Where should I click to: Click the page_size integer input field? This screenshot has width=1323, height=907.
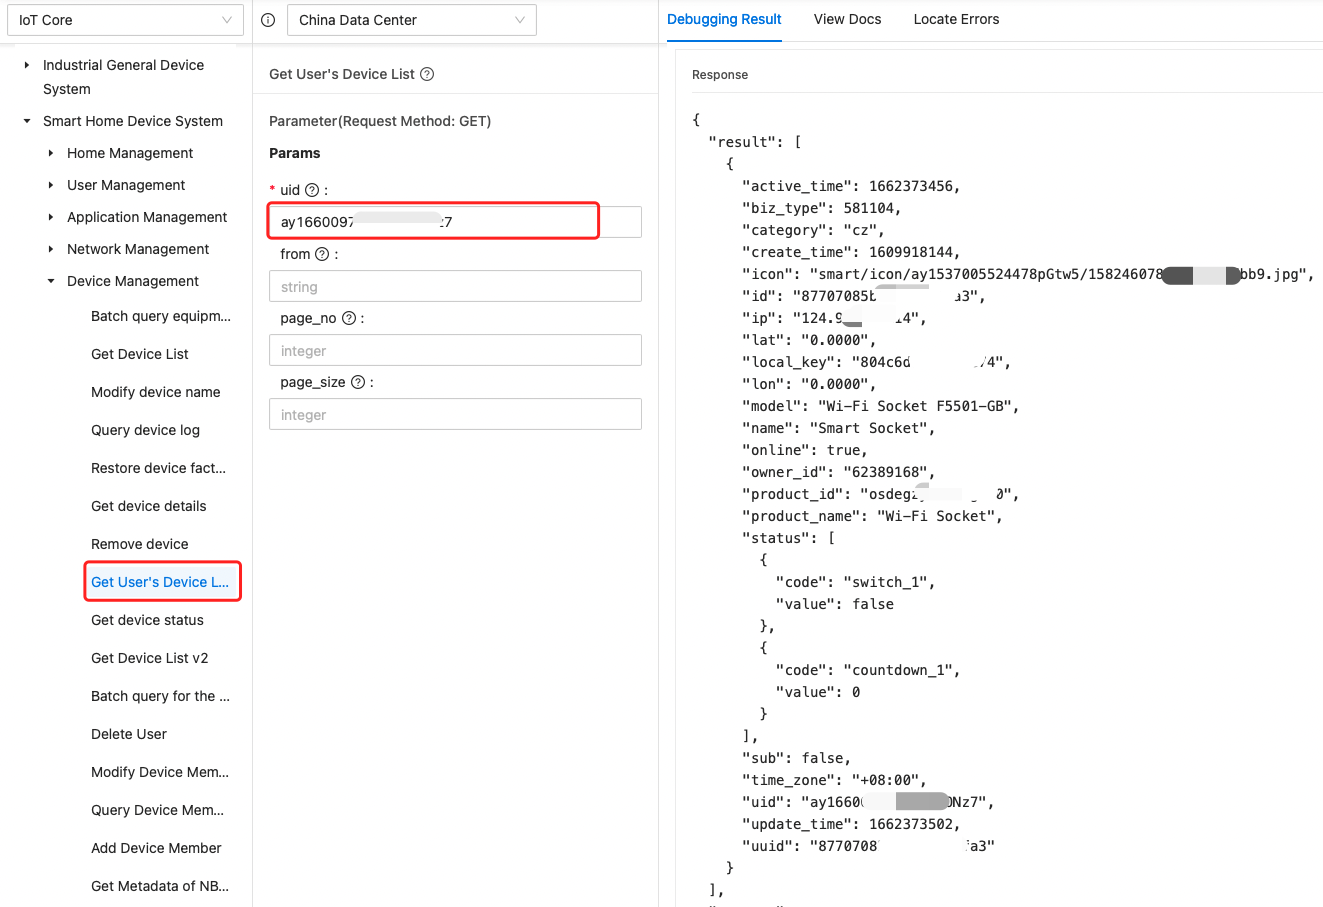click(x=455, y=414)
